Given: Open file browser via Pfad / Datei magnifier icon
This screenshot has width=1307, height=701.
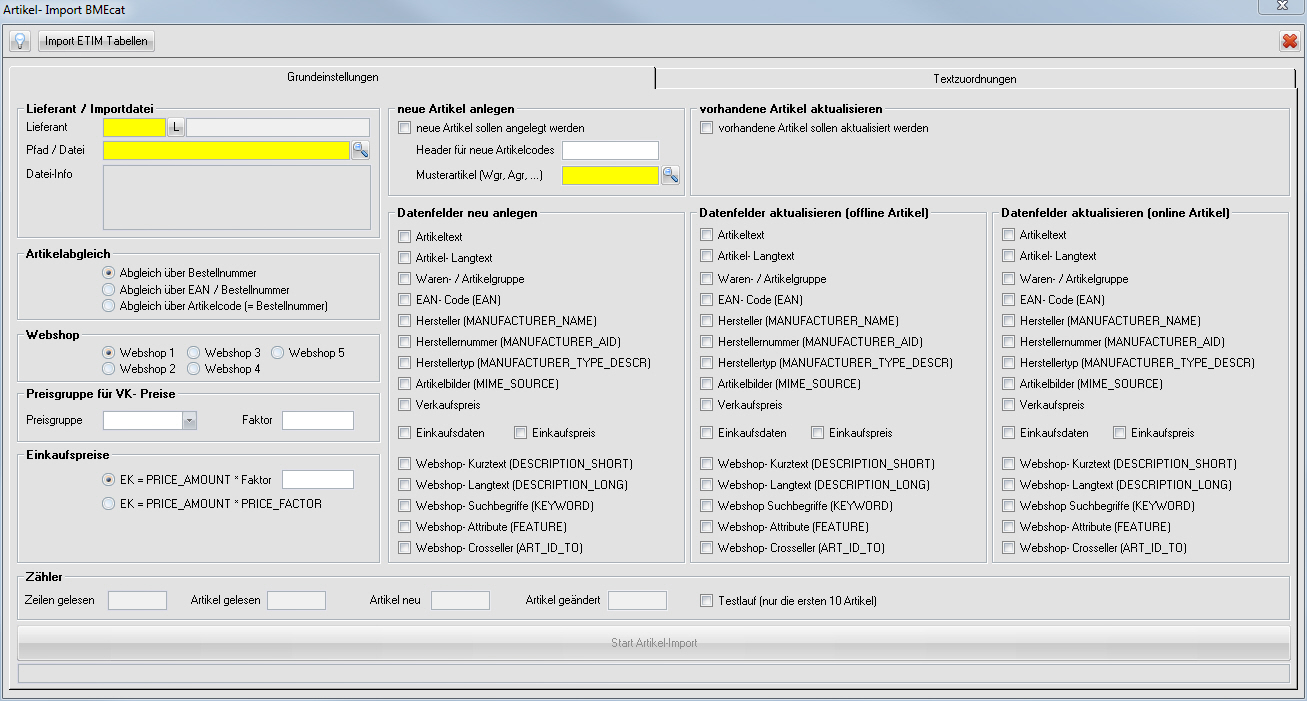Looking at the screenshot, I should click(x=360, y=150).
